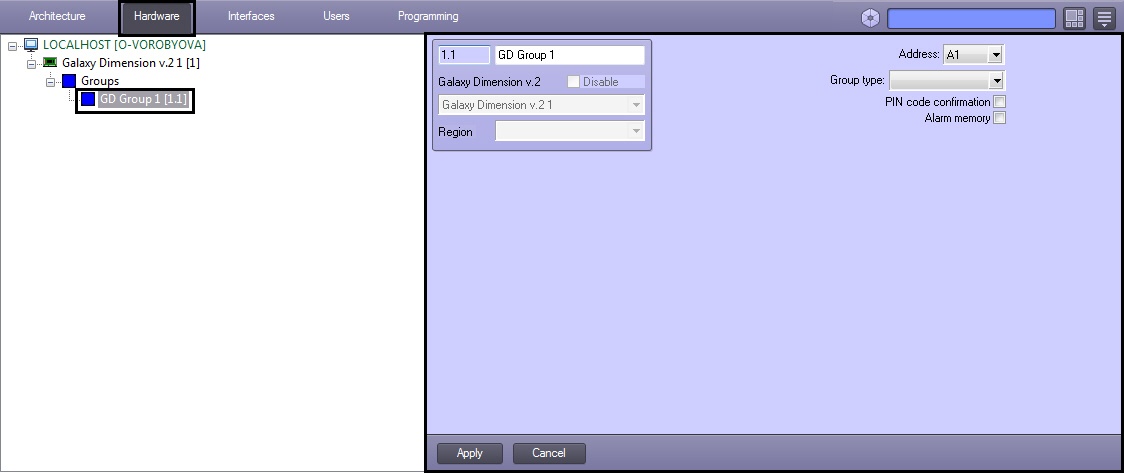Click the blue Groups folder icon
The width and height of the screenshot is (1124, 473).
coord(69,81)
